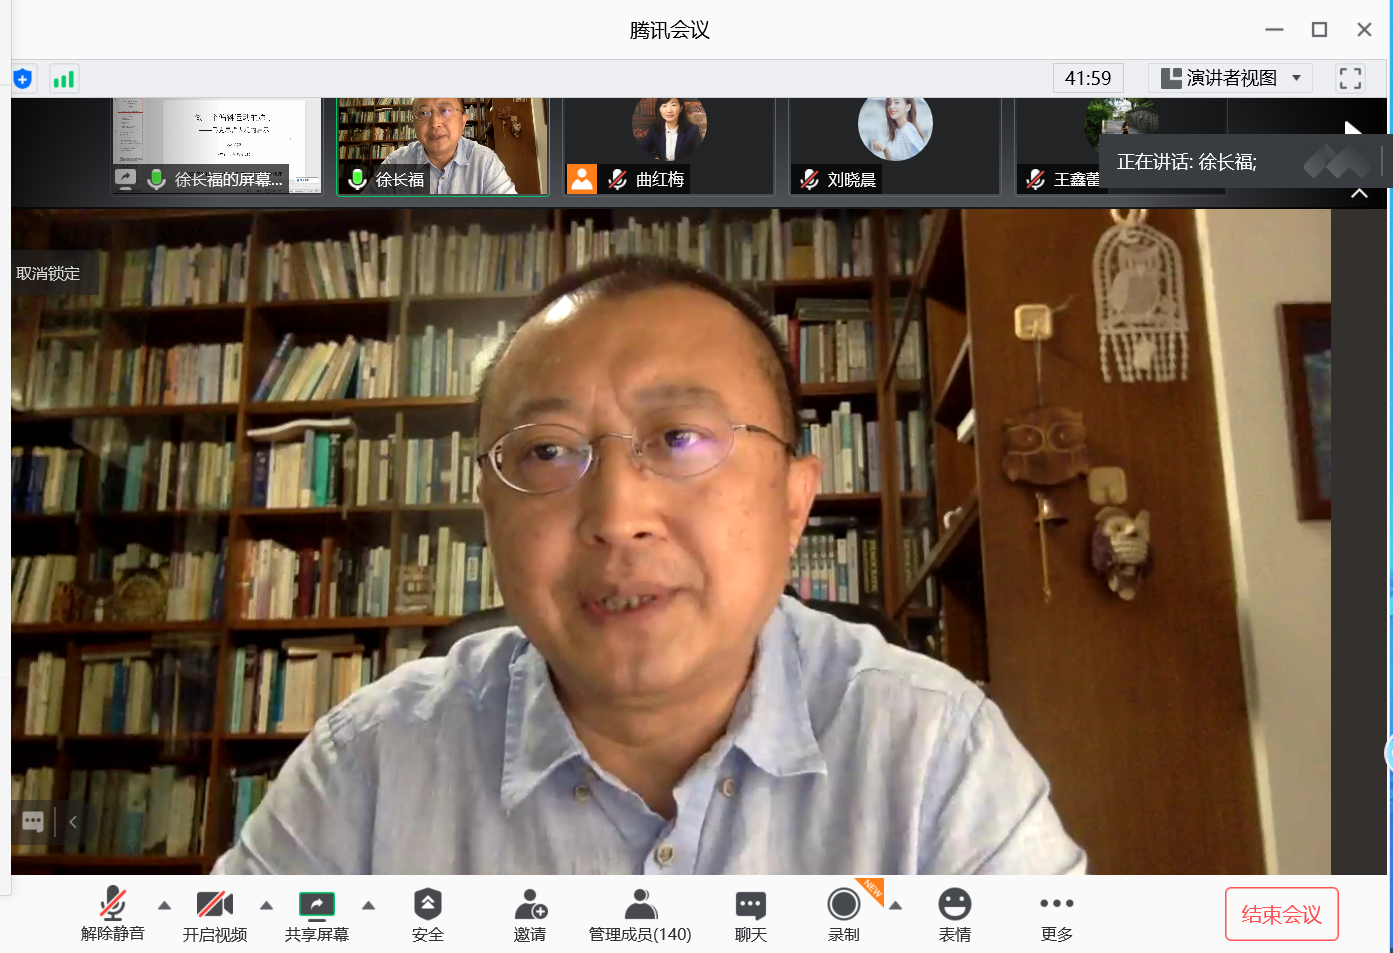Image resolution: width=1393 pixels, height=953 pixels.
Task: Open the Chat (聊天) window
Action: tap(750, 914)
